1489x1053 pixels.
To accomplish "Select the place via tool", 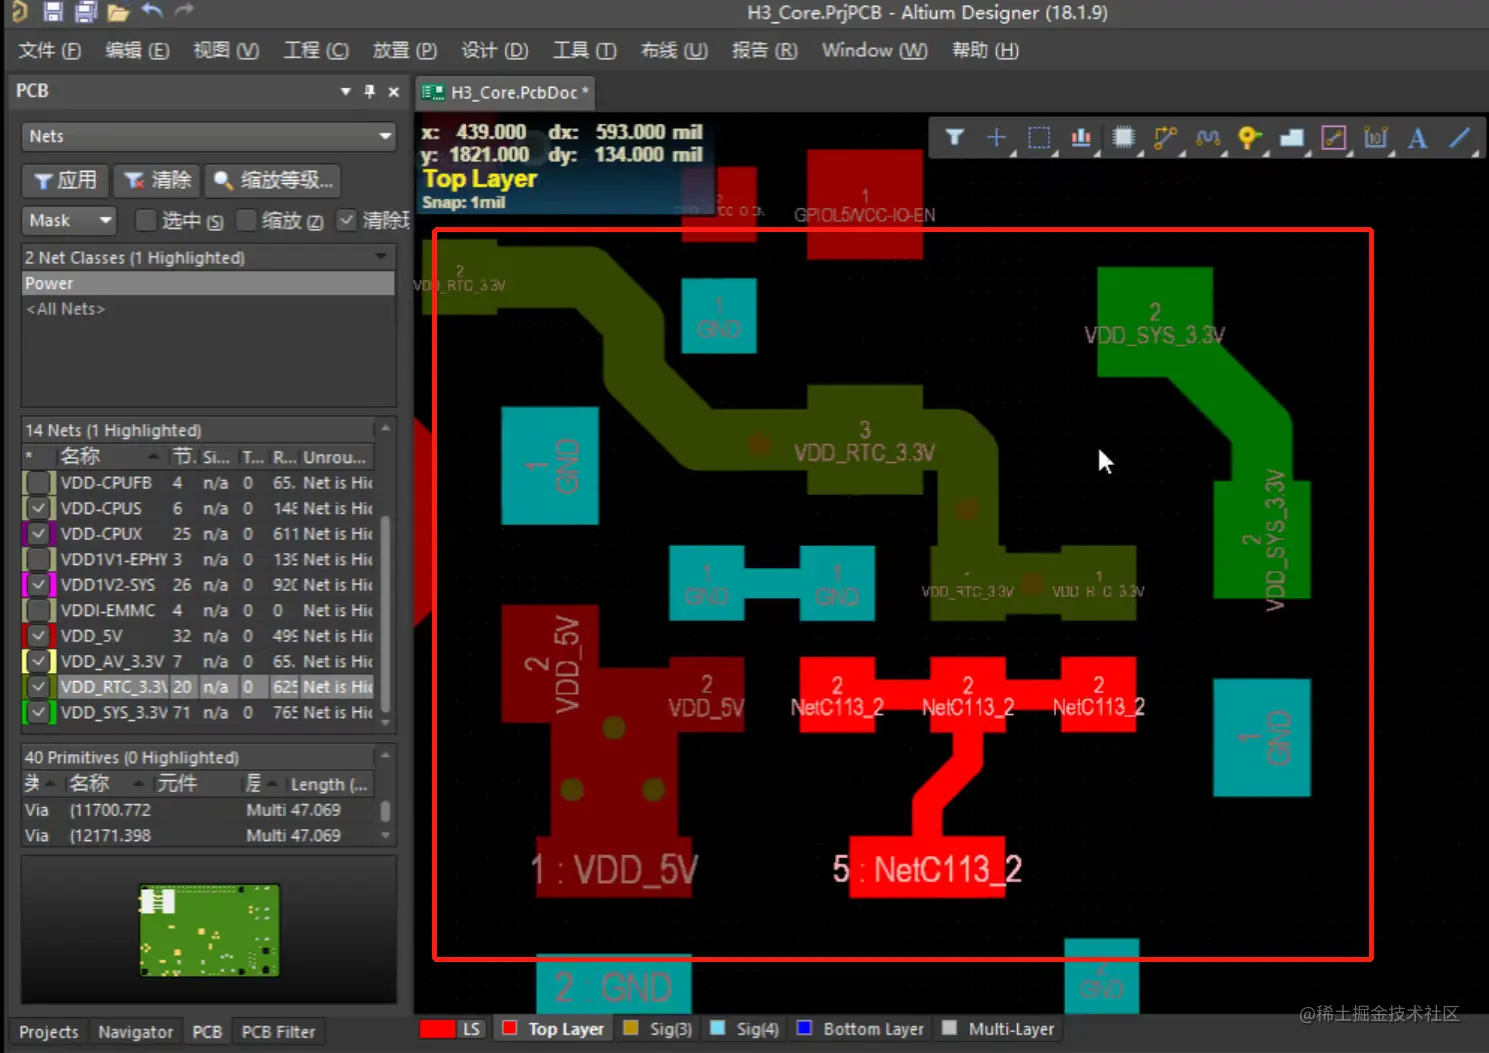I will click(x=1249, y=138).
